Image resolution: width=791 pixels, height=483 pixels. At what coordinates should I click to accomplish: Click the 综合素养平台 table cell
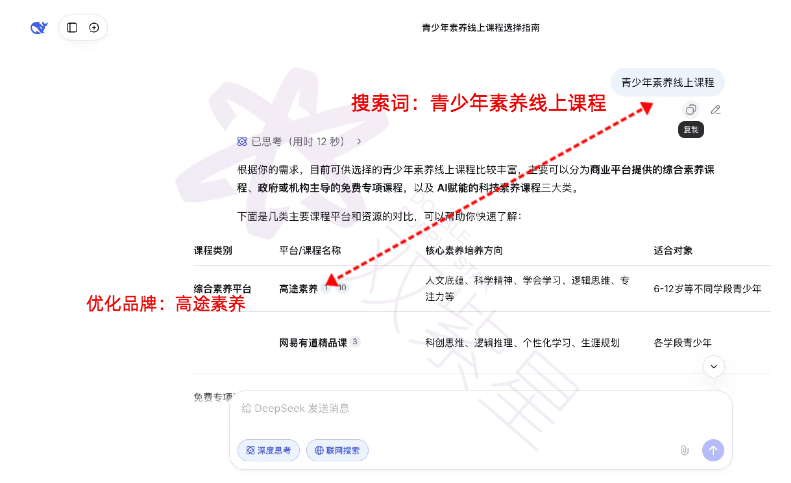coord(222,289)
